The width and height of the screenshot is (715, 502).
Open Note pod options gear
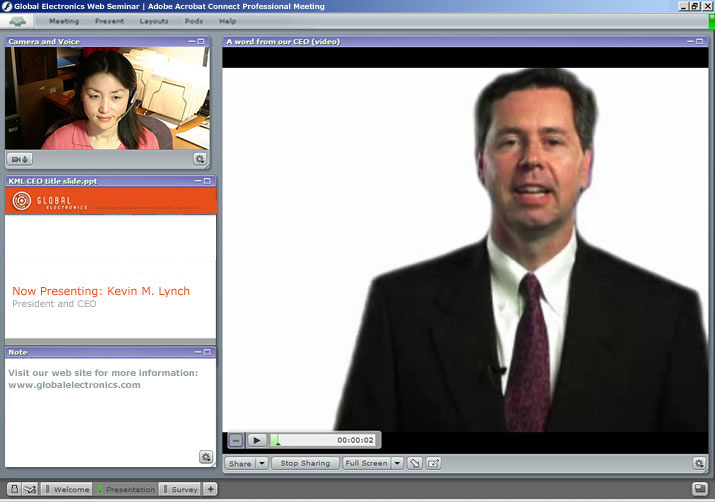point(206,457)
